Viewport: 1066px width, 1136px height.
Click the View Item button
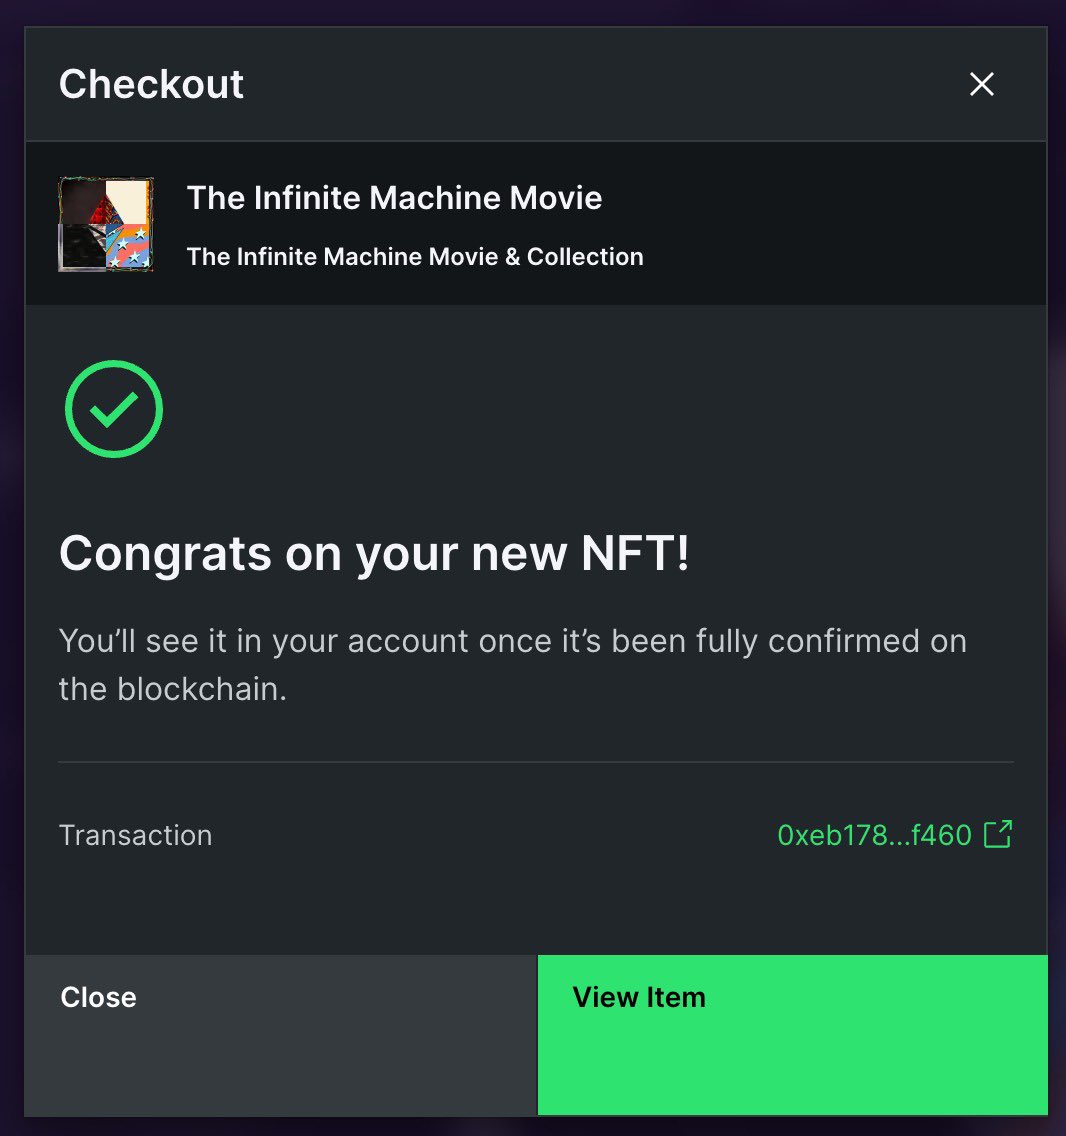[x=792, y=1035]
